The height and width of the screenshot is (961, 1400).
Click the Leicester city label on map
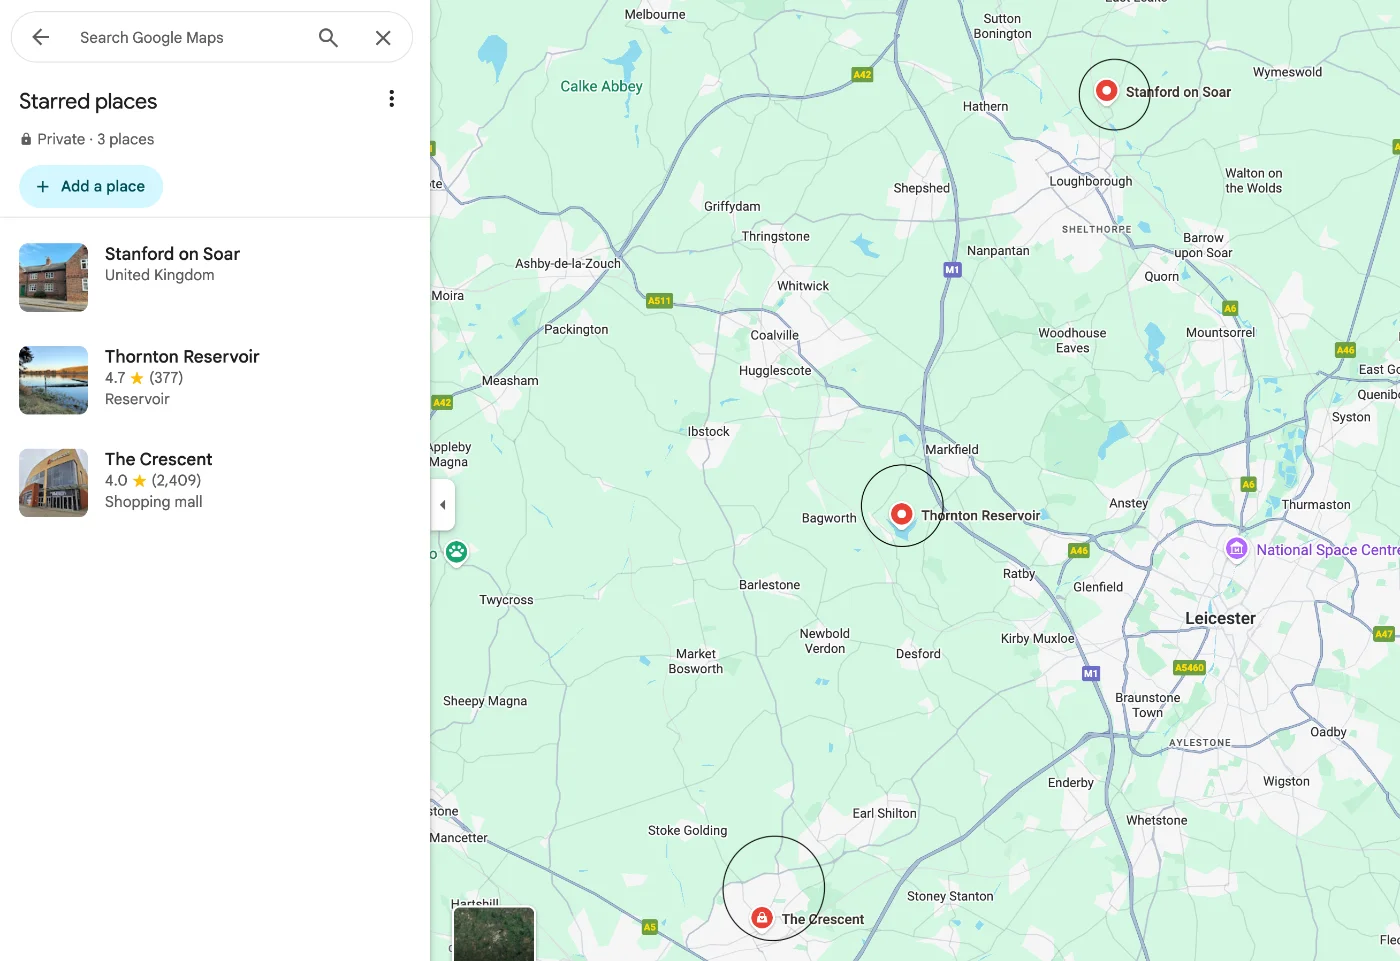1220,619
